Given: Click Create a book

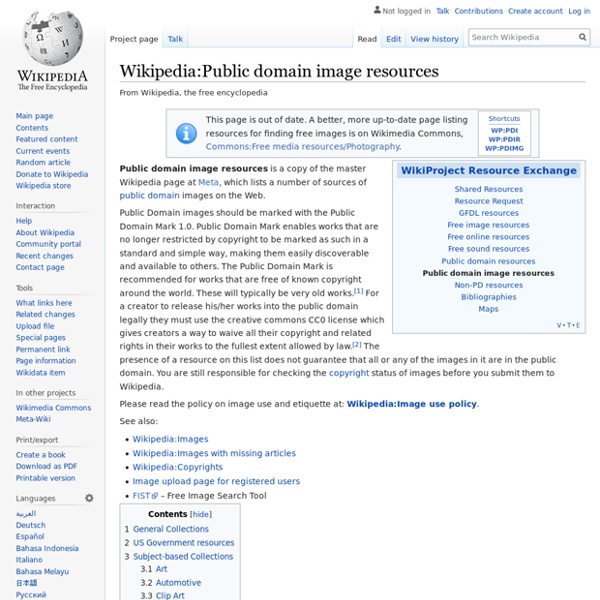Looking at the screenshot, I should point(41,455).
